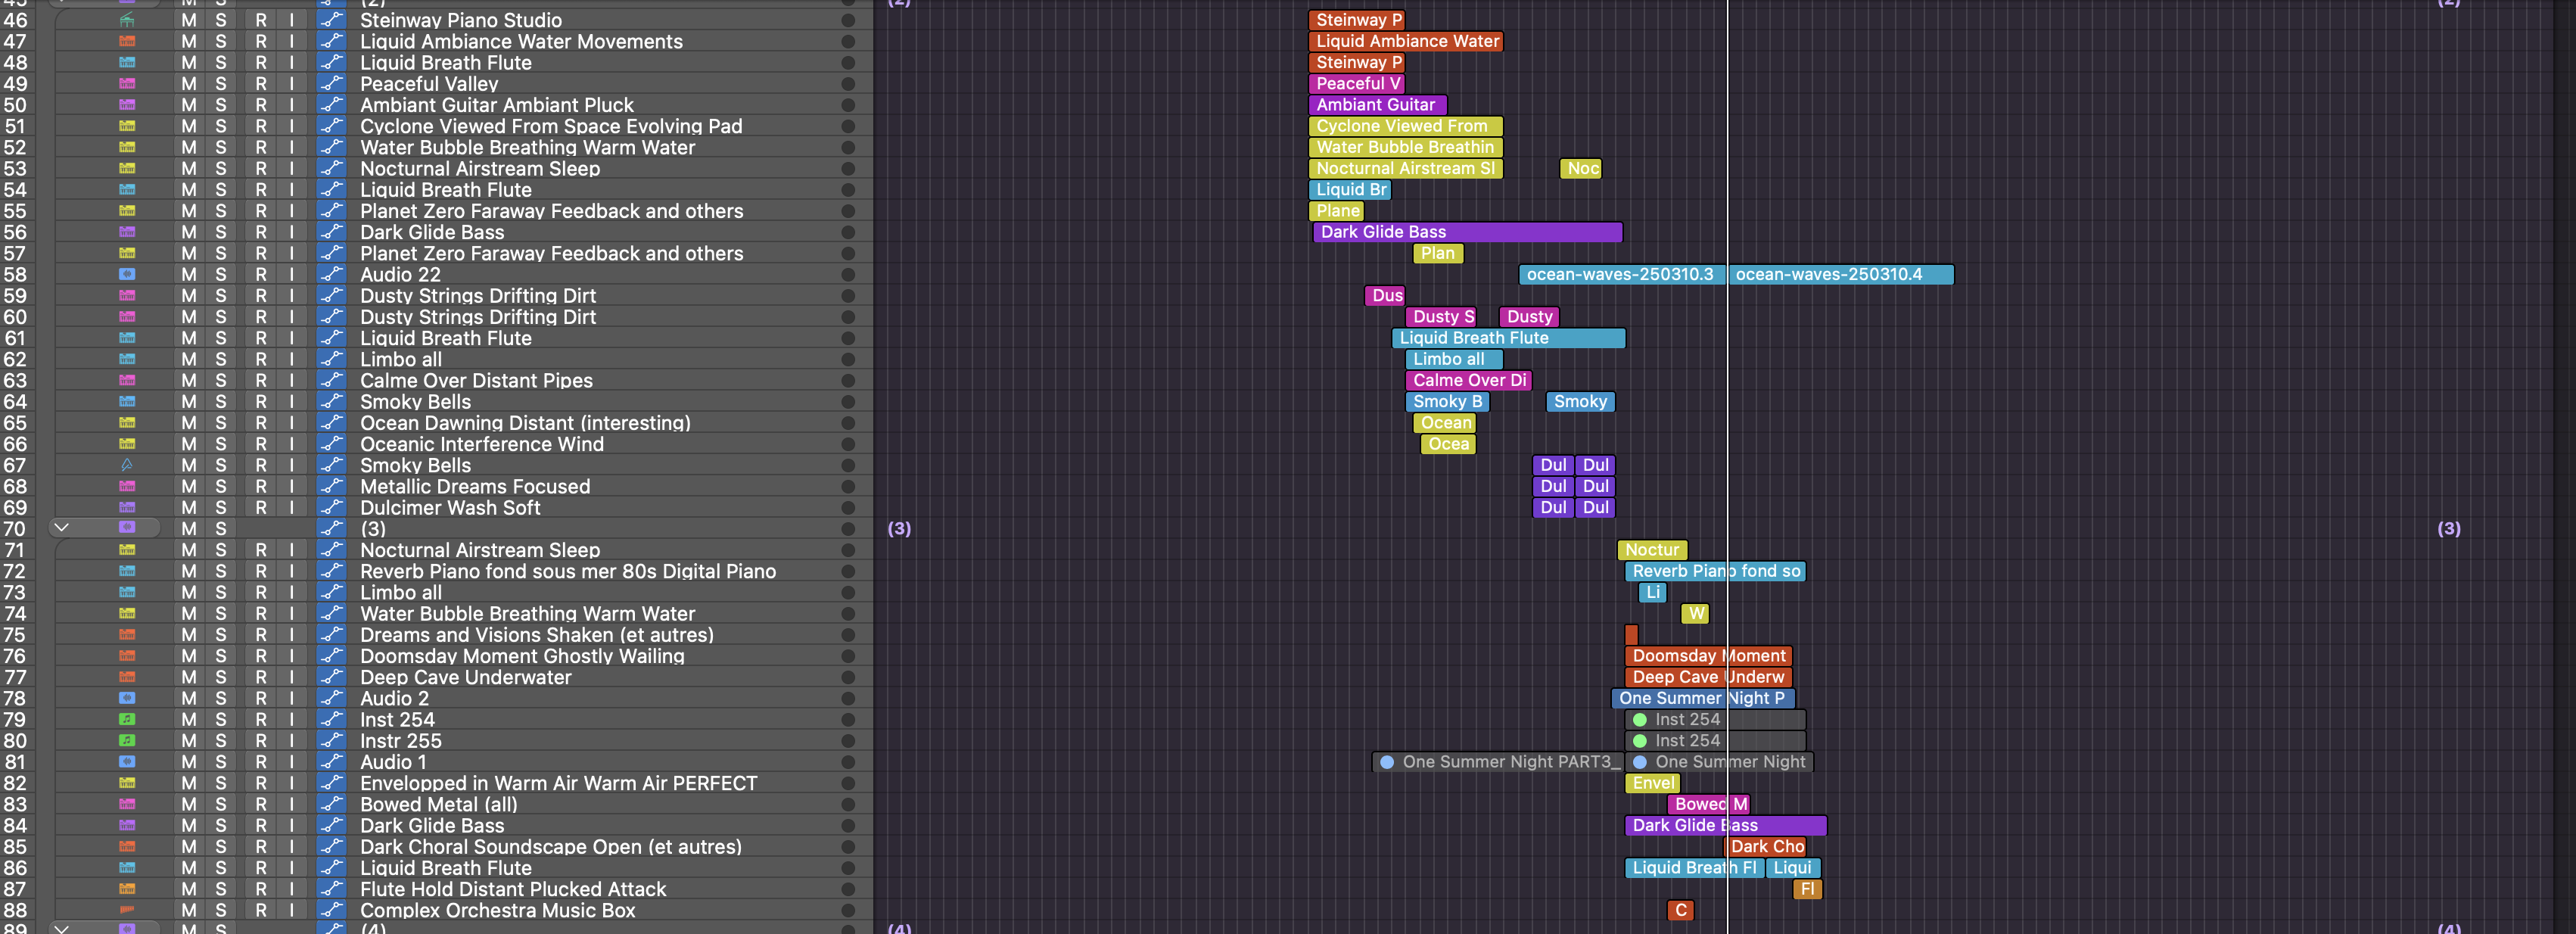
Task: Record-enable the Audio 1 track
Action: tap(260, 762)
